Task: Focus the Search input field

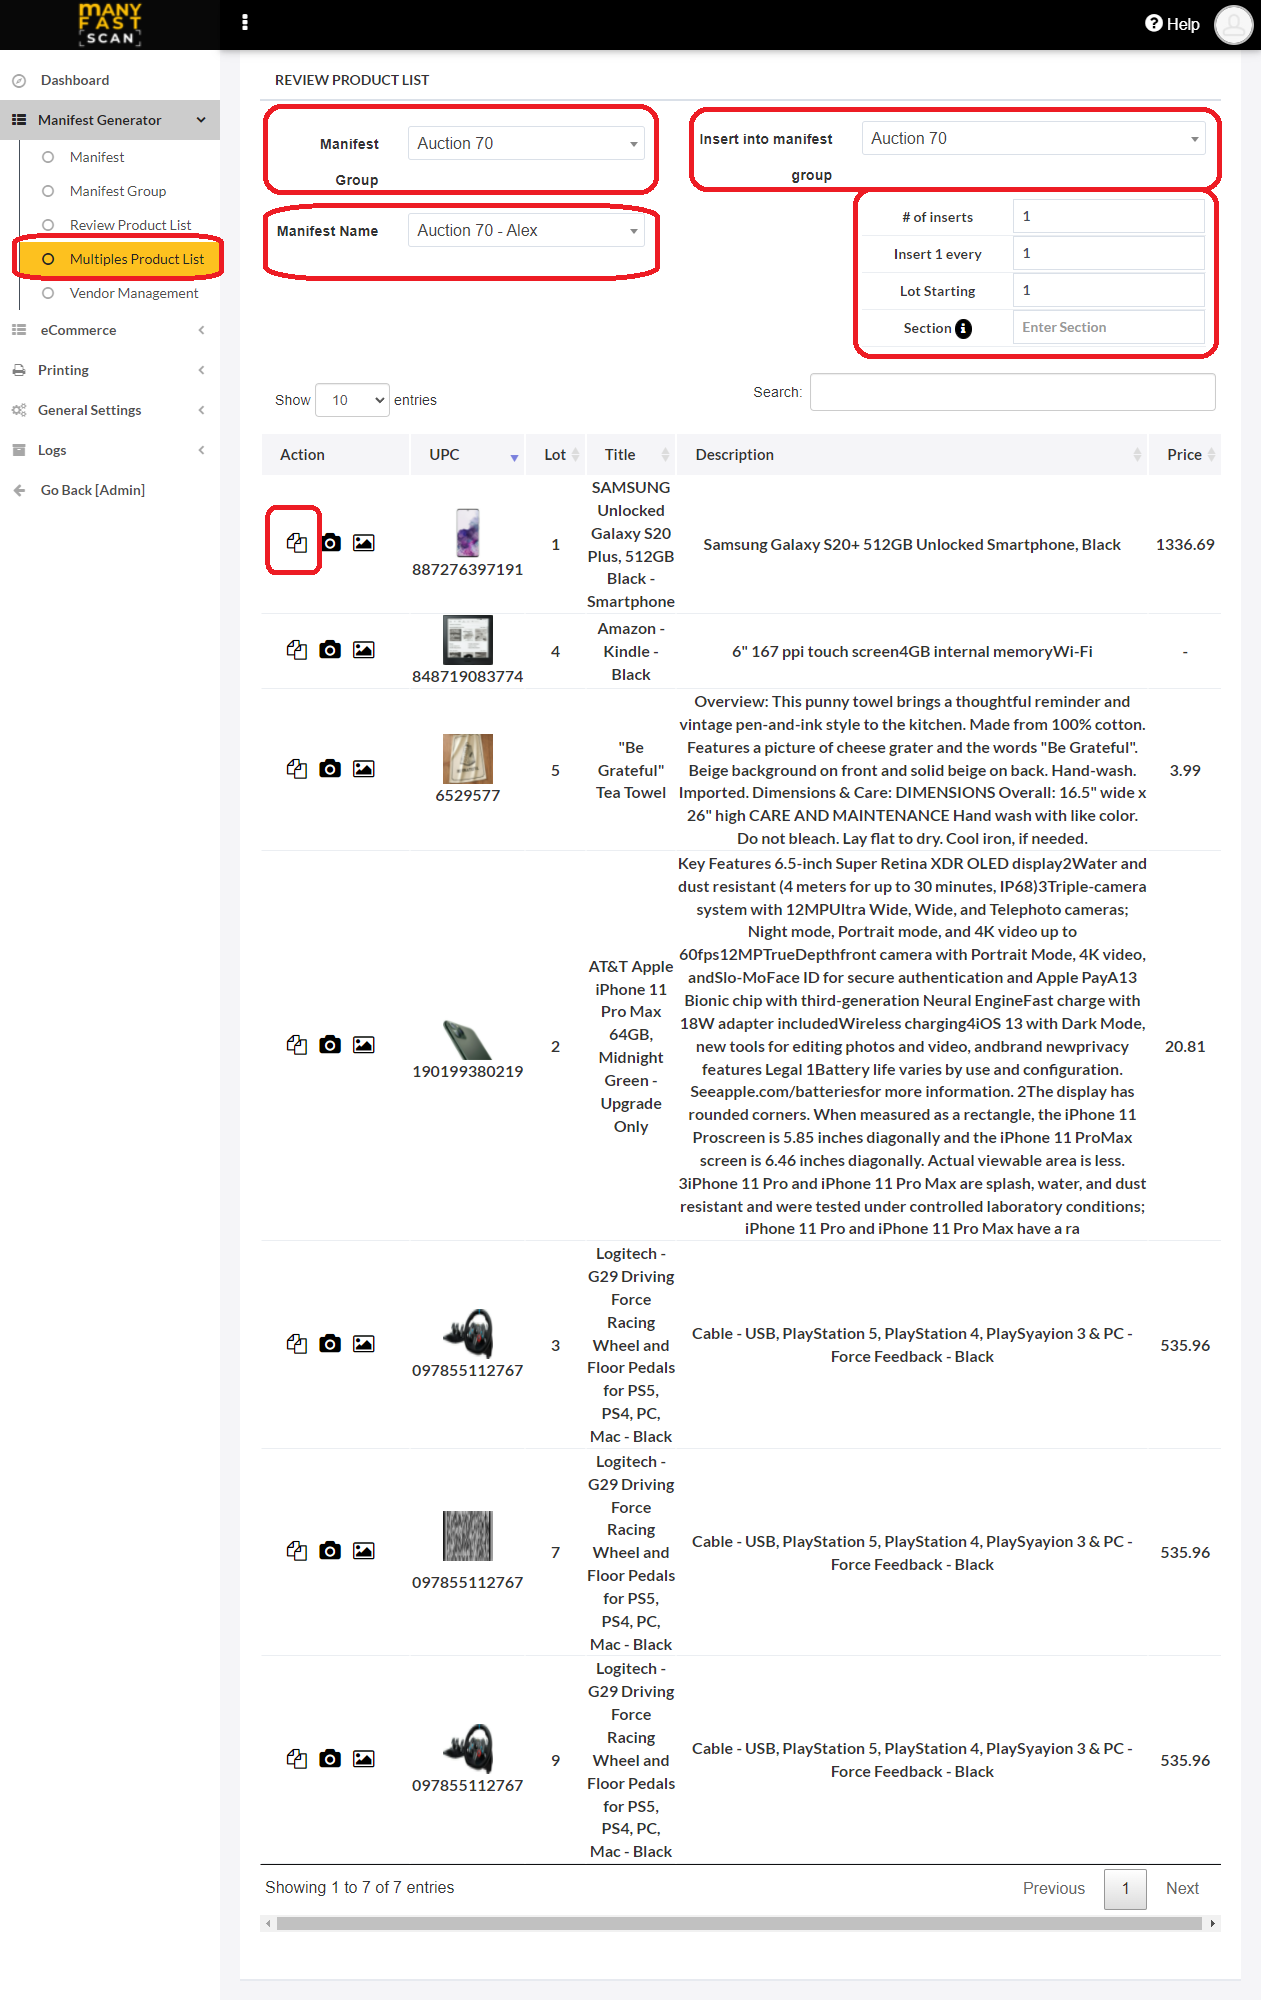Action: click(1013, 392)
